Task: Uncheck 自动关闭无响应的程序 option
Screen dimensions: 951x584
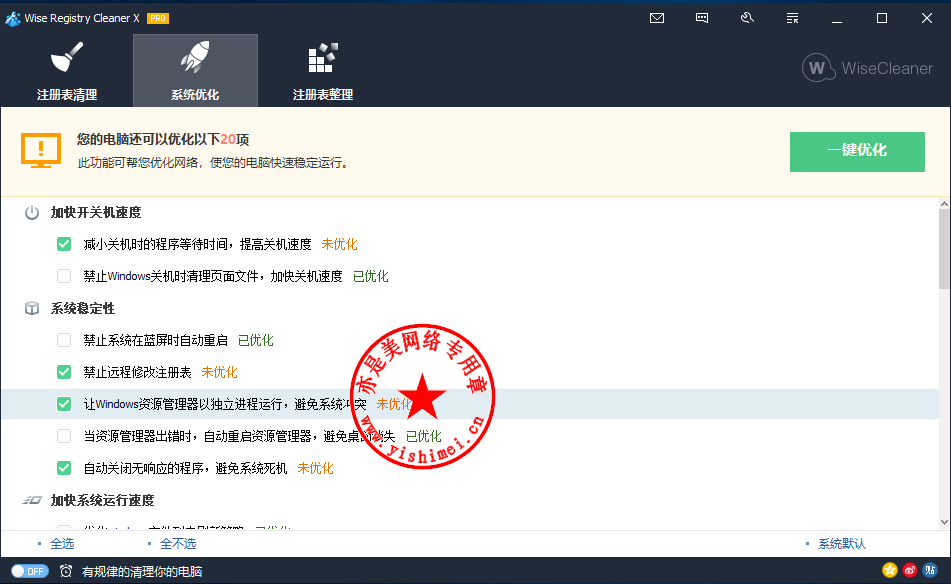Action: click(x=64, y=468)
